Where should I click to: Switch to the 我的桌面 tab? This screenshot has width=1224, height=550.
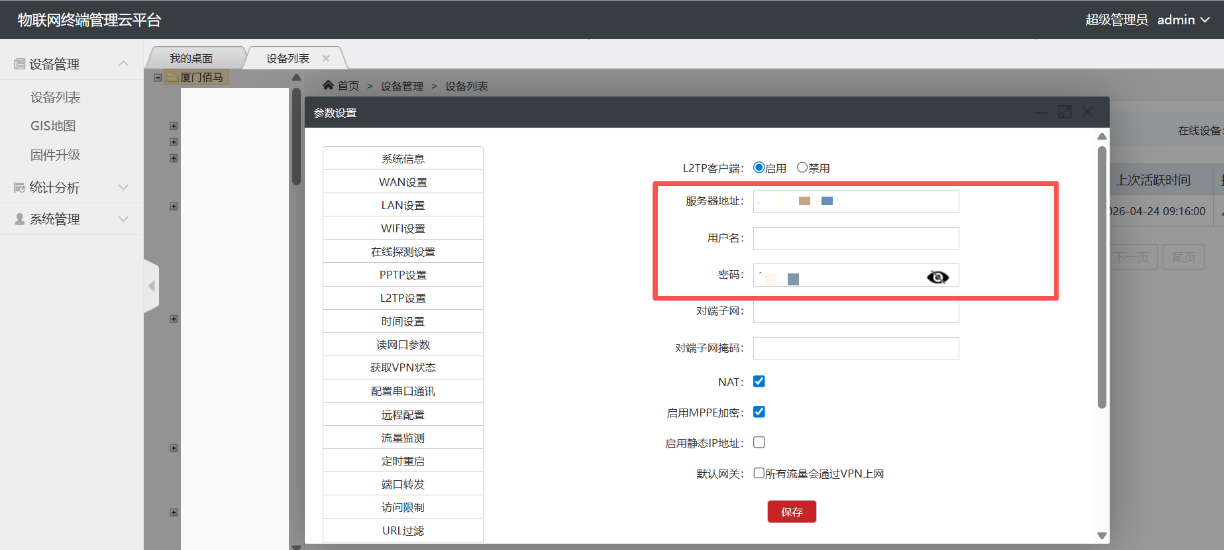pyautogui.click(x=191, y=58)
